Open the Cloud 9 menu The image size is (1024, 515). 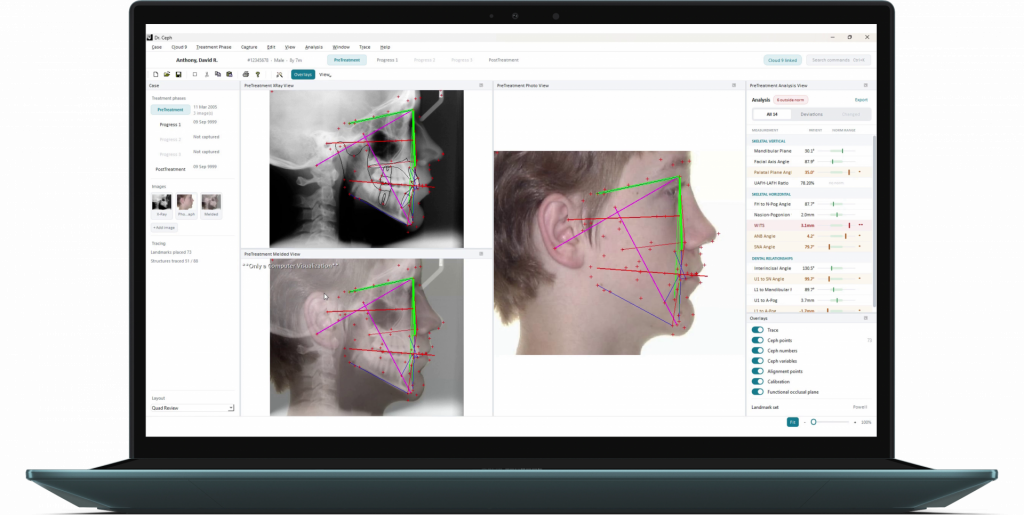179,47
